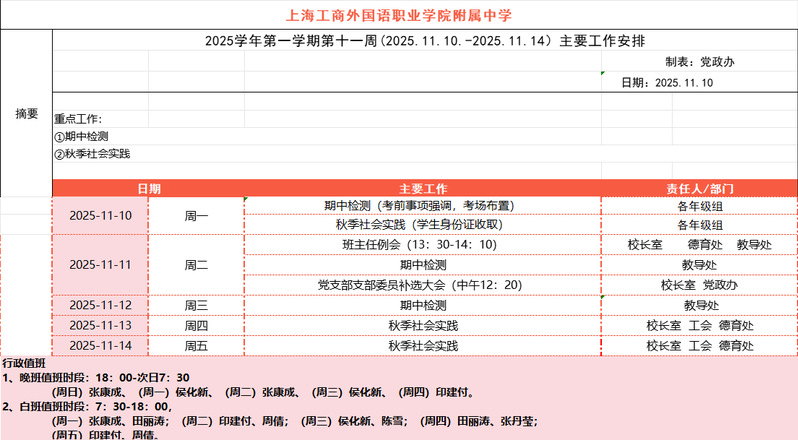
Task: Click the 摘要 merged cell
Action: [x=26, y=113]
